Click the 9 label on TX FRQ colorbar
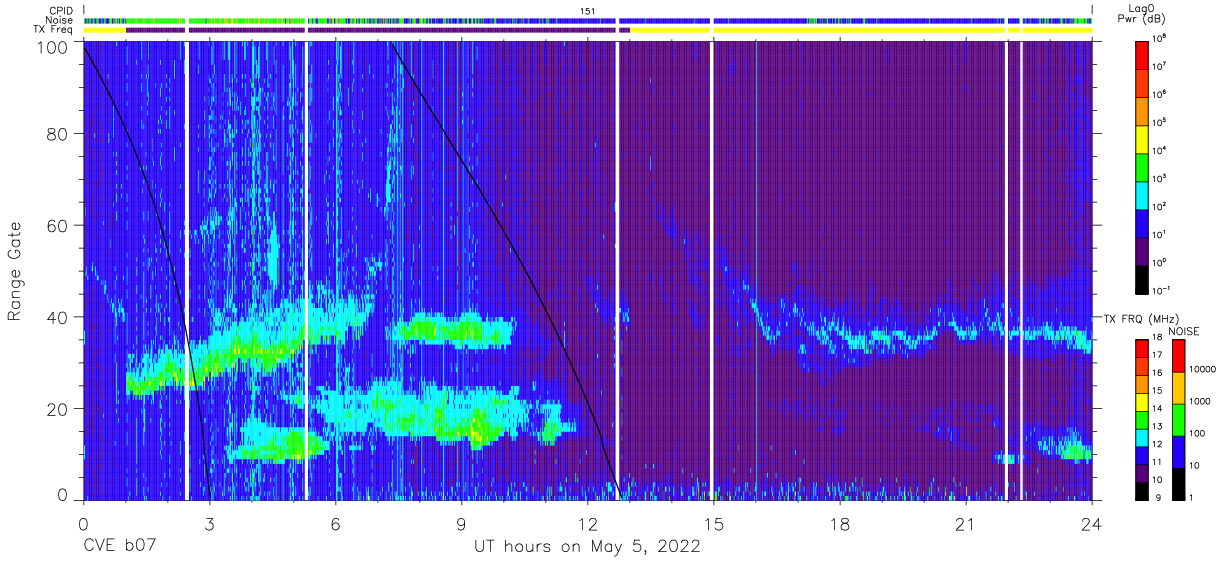This screenshot has width=1228, height=567. (x=1157, y=497)
